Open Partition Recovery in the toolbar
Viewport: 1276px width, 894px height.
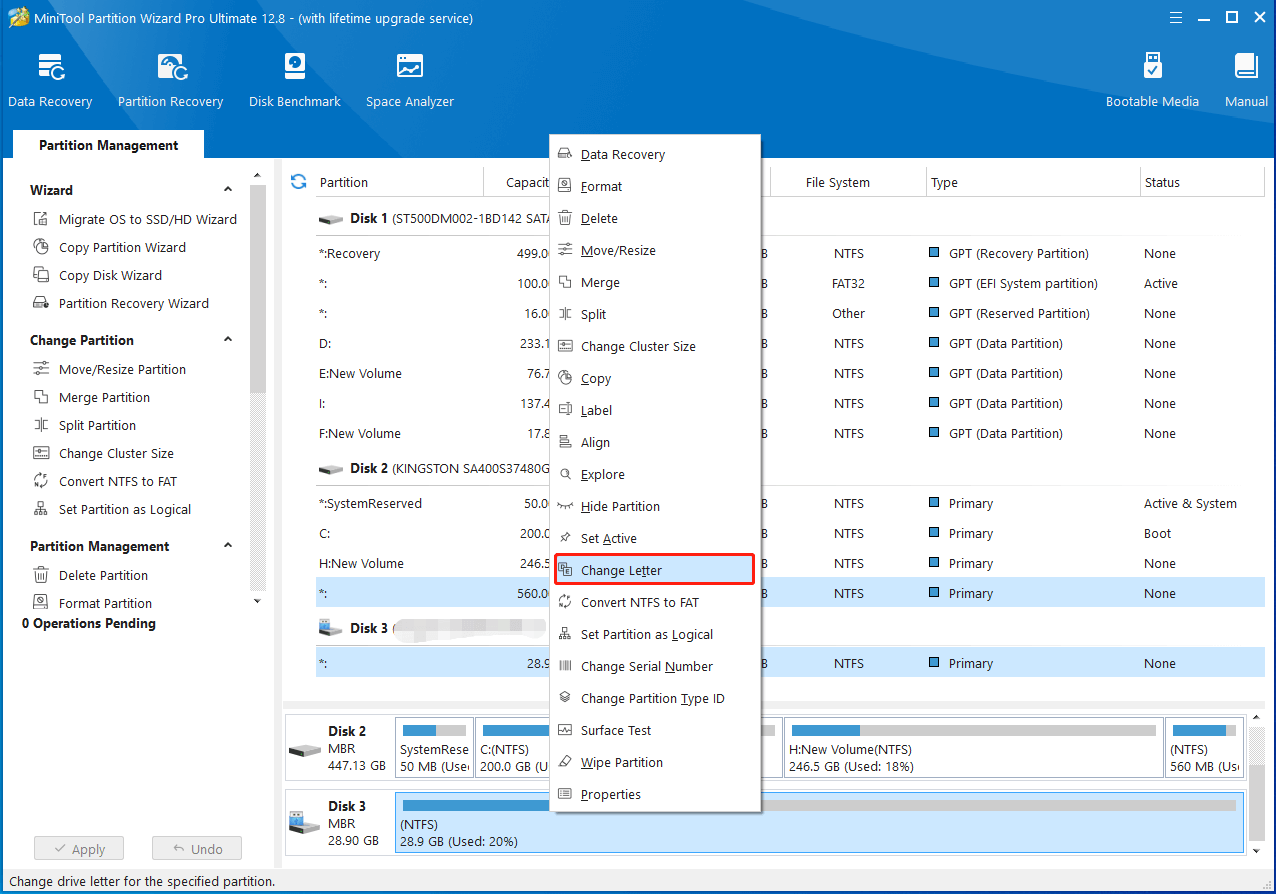[170, 81]
